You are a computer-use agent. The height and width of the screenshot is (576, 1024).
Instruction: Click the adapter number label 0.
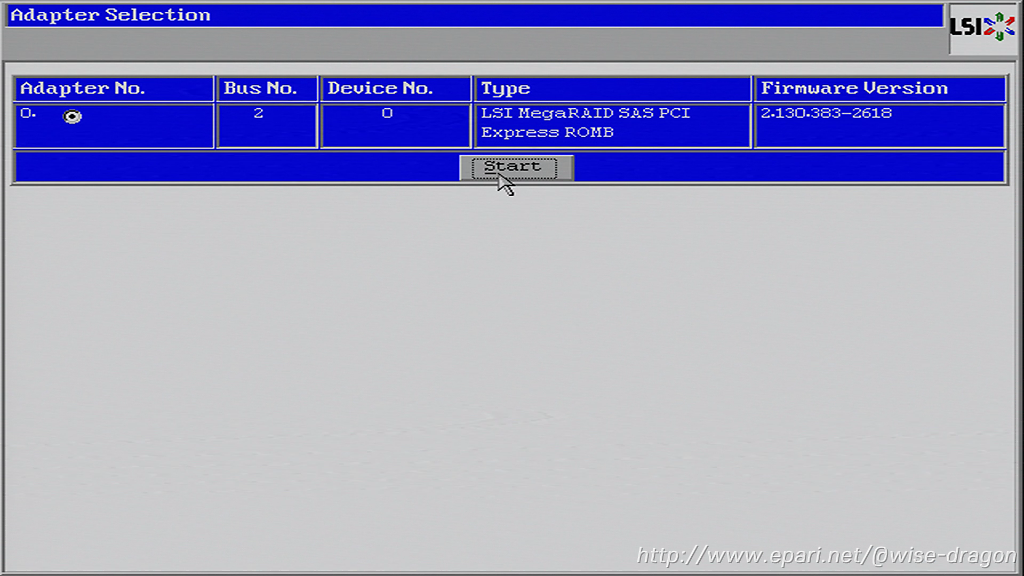pos(27,113)
